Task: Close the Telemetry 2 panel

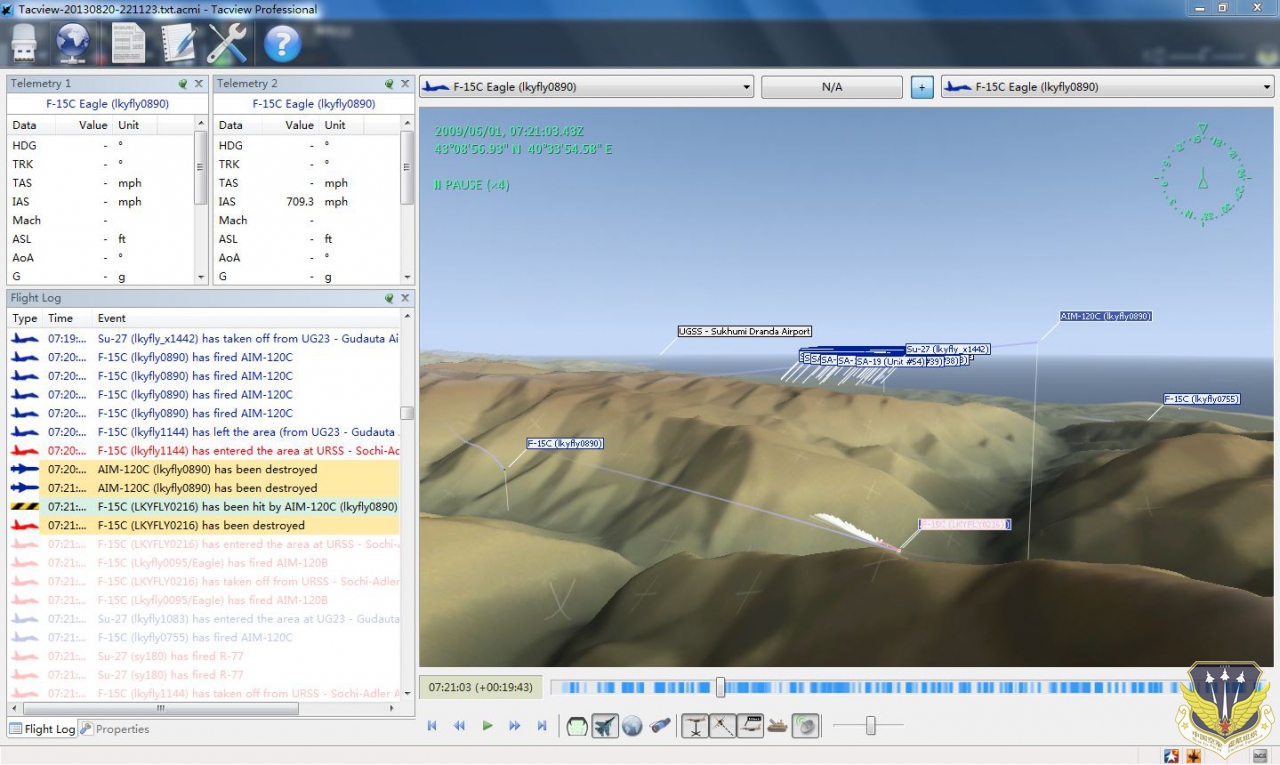Action: pos(405,84)
